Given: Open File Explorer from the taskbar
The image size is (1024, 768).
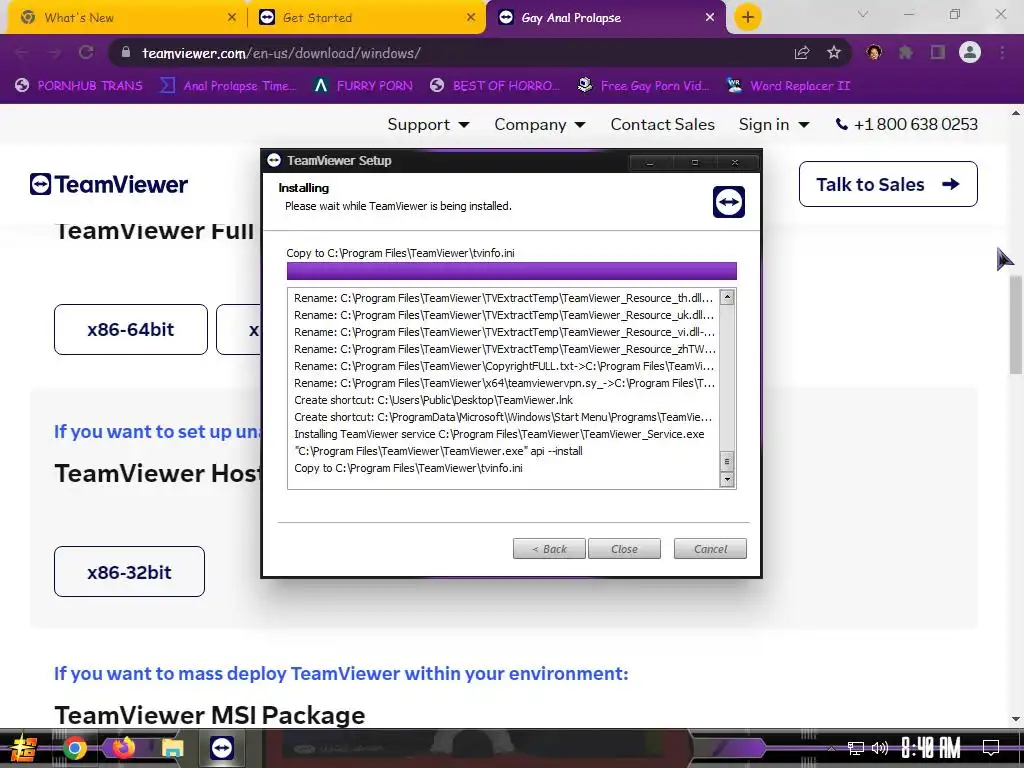Looking at the screenshot, I should pos(173,748).
